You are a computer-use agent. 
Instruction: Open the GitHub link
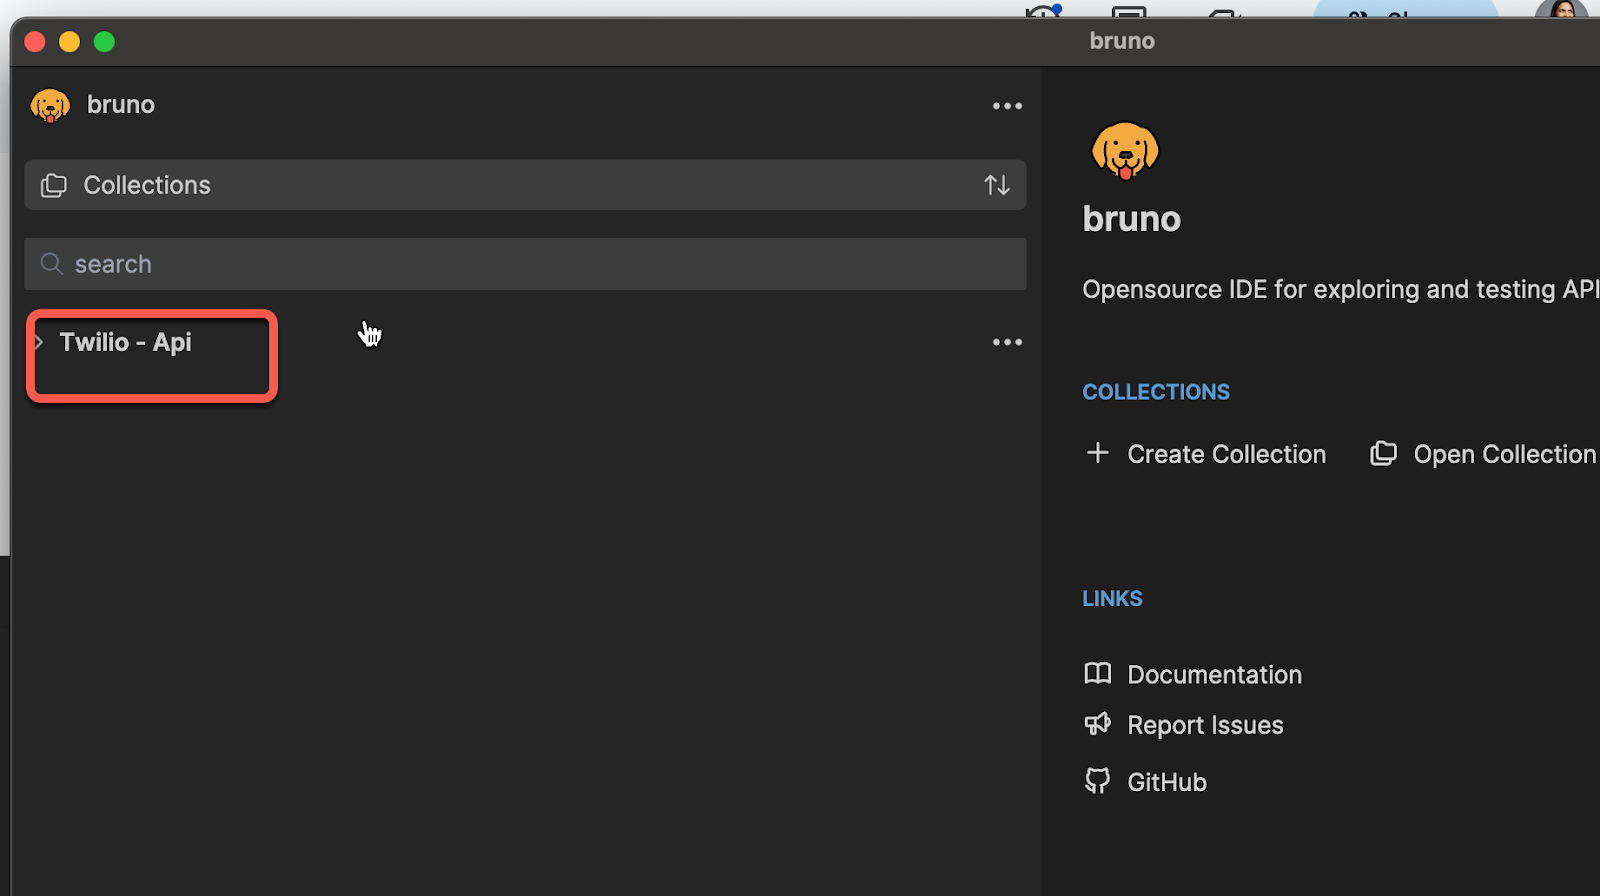(1167, 782)
